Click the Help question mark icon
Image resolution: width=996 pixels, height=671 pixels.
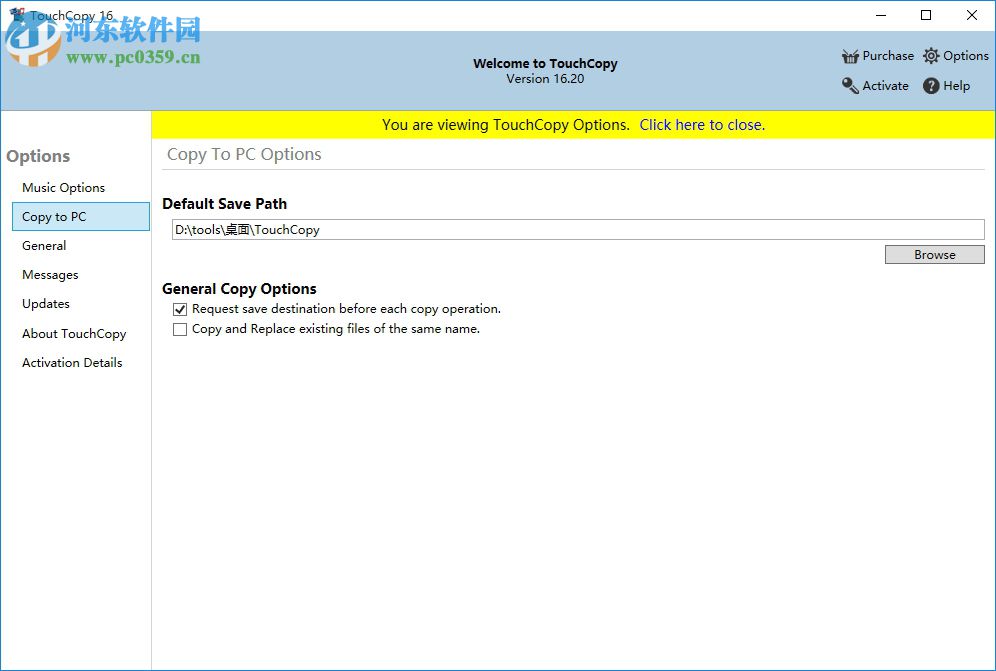tap(931, 86)
